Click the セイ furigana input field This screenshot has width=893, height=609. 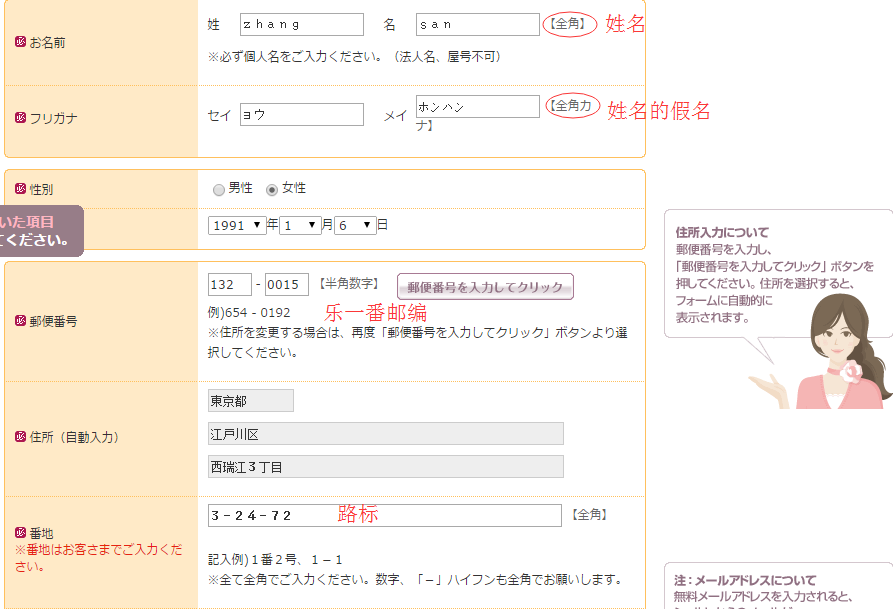click(x=301, y=115)
